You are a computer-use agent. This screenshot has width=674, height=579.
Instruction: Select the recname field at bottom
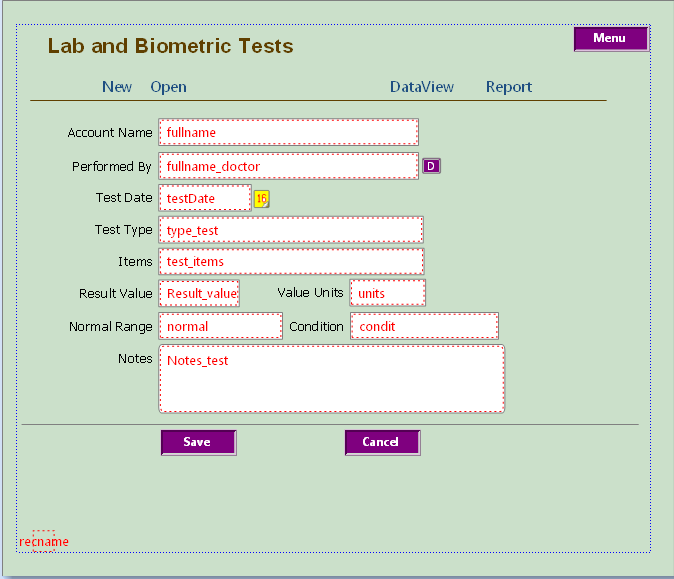pyautogui.click(x=44, y=541)
